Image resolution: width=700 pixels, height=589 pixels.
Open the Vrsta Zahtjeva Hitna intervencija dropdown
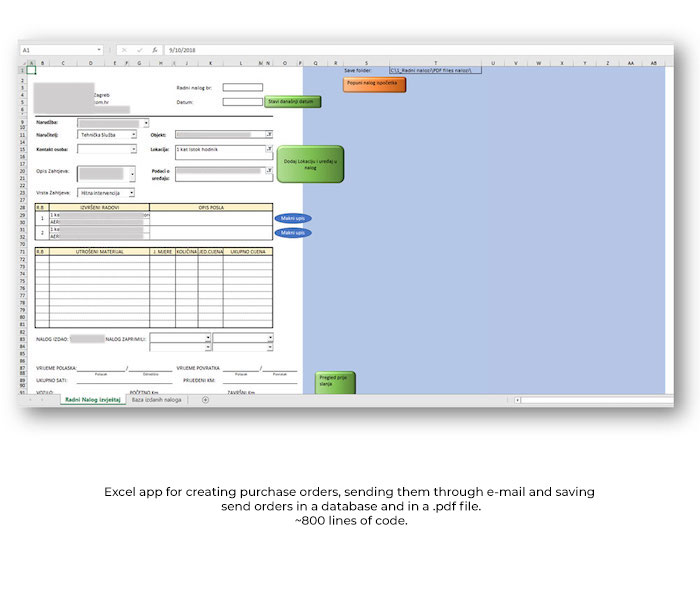[132, 193]
